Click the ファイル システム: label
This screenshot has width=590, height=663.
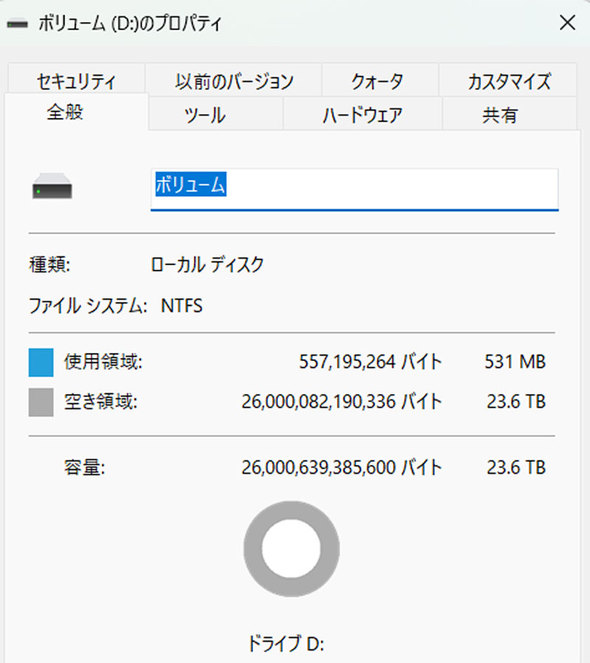pos(88,305)
